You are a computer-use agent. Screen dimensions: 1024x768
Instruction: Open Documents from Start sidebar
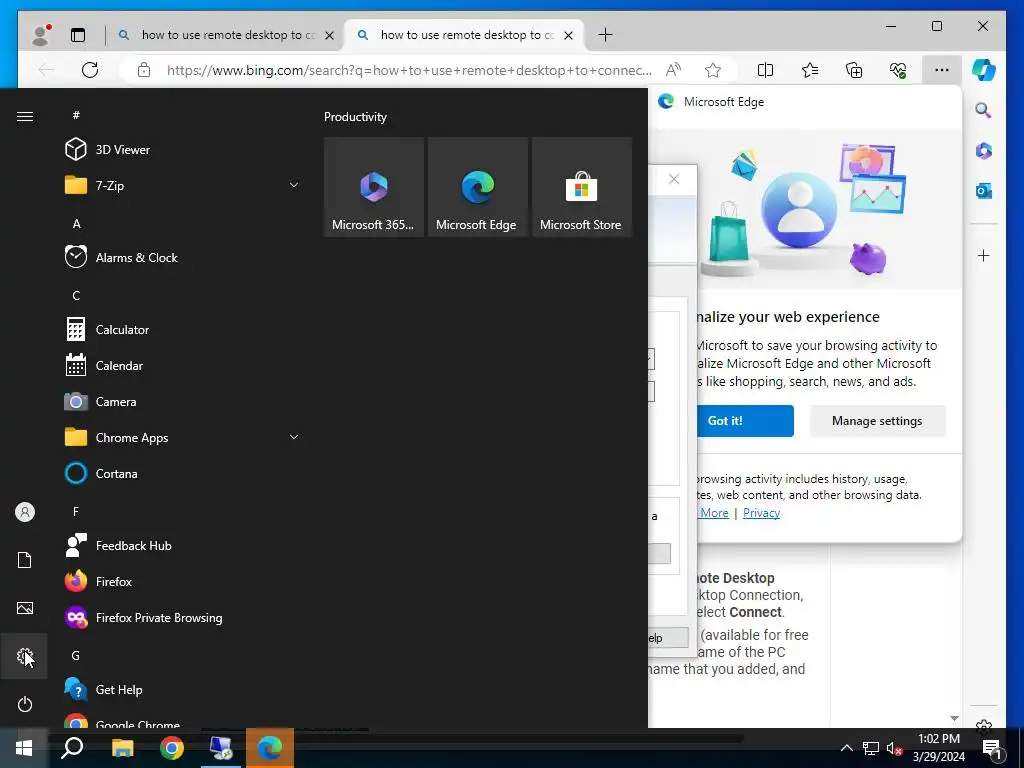click(x=25, y=560)
